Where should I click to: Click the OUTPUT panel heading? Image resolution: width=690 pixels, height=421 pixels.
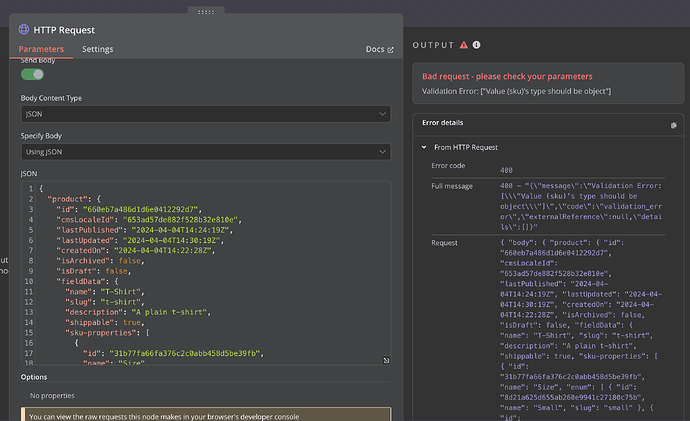pos(433,45)
